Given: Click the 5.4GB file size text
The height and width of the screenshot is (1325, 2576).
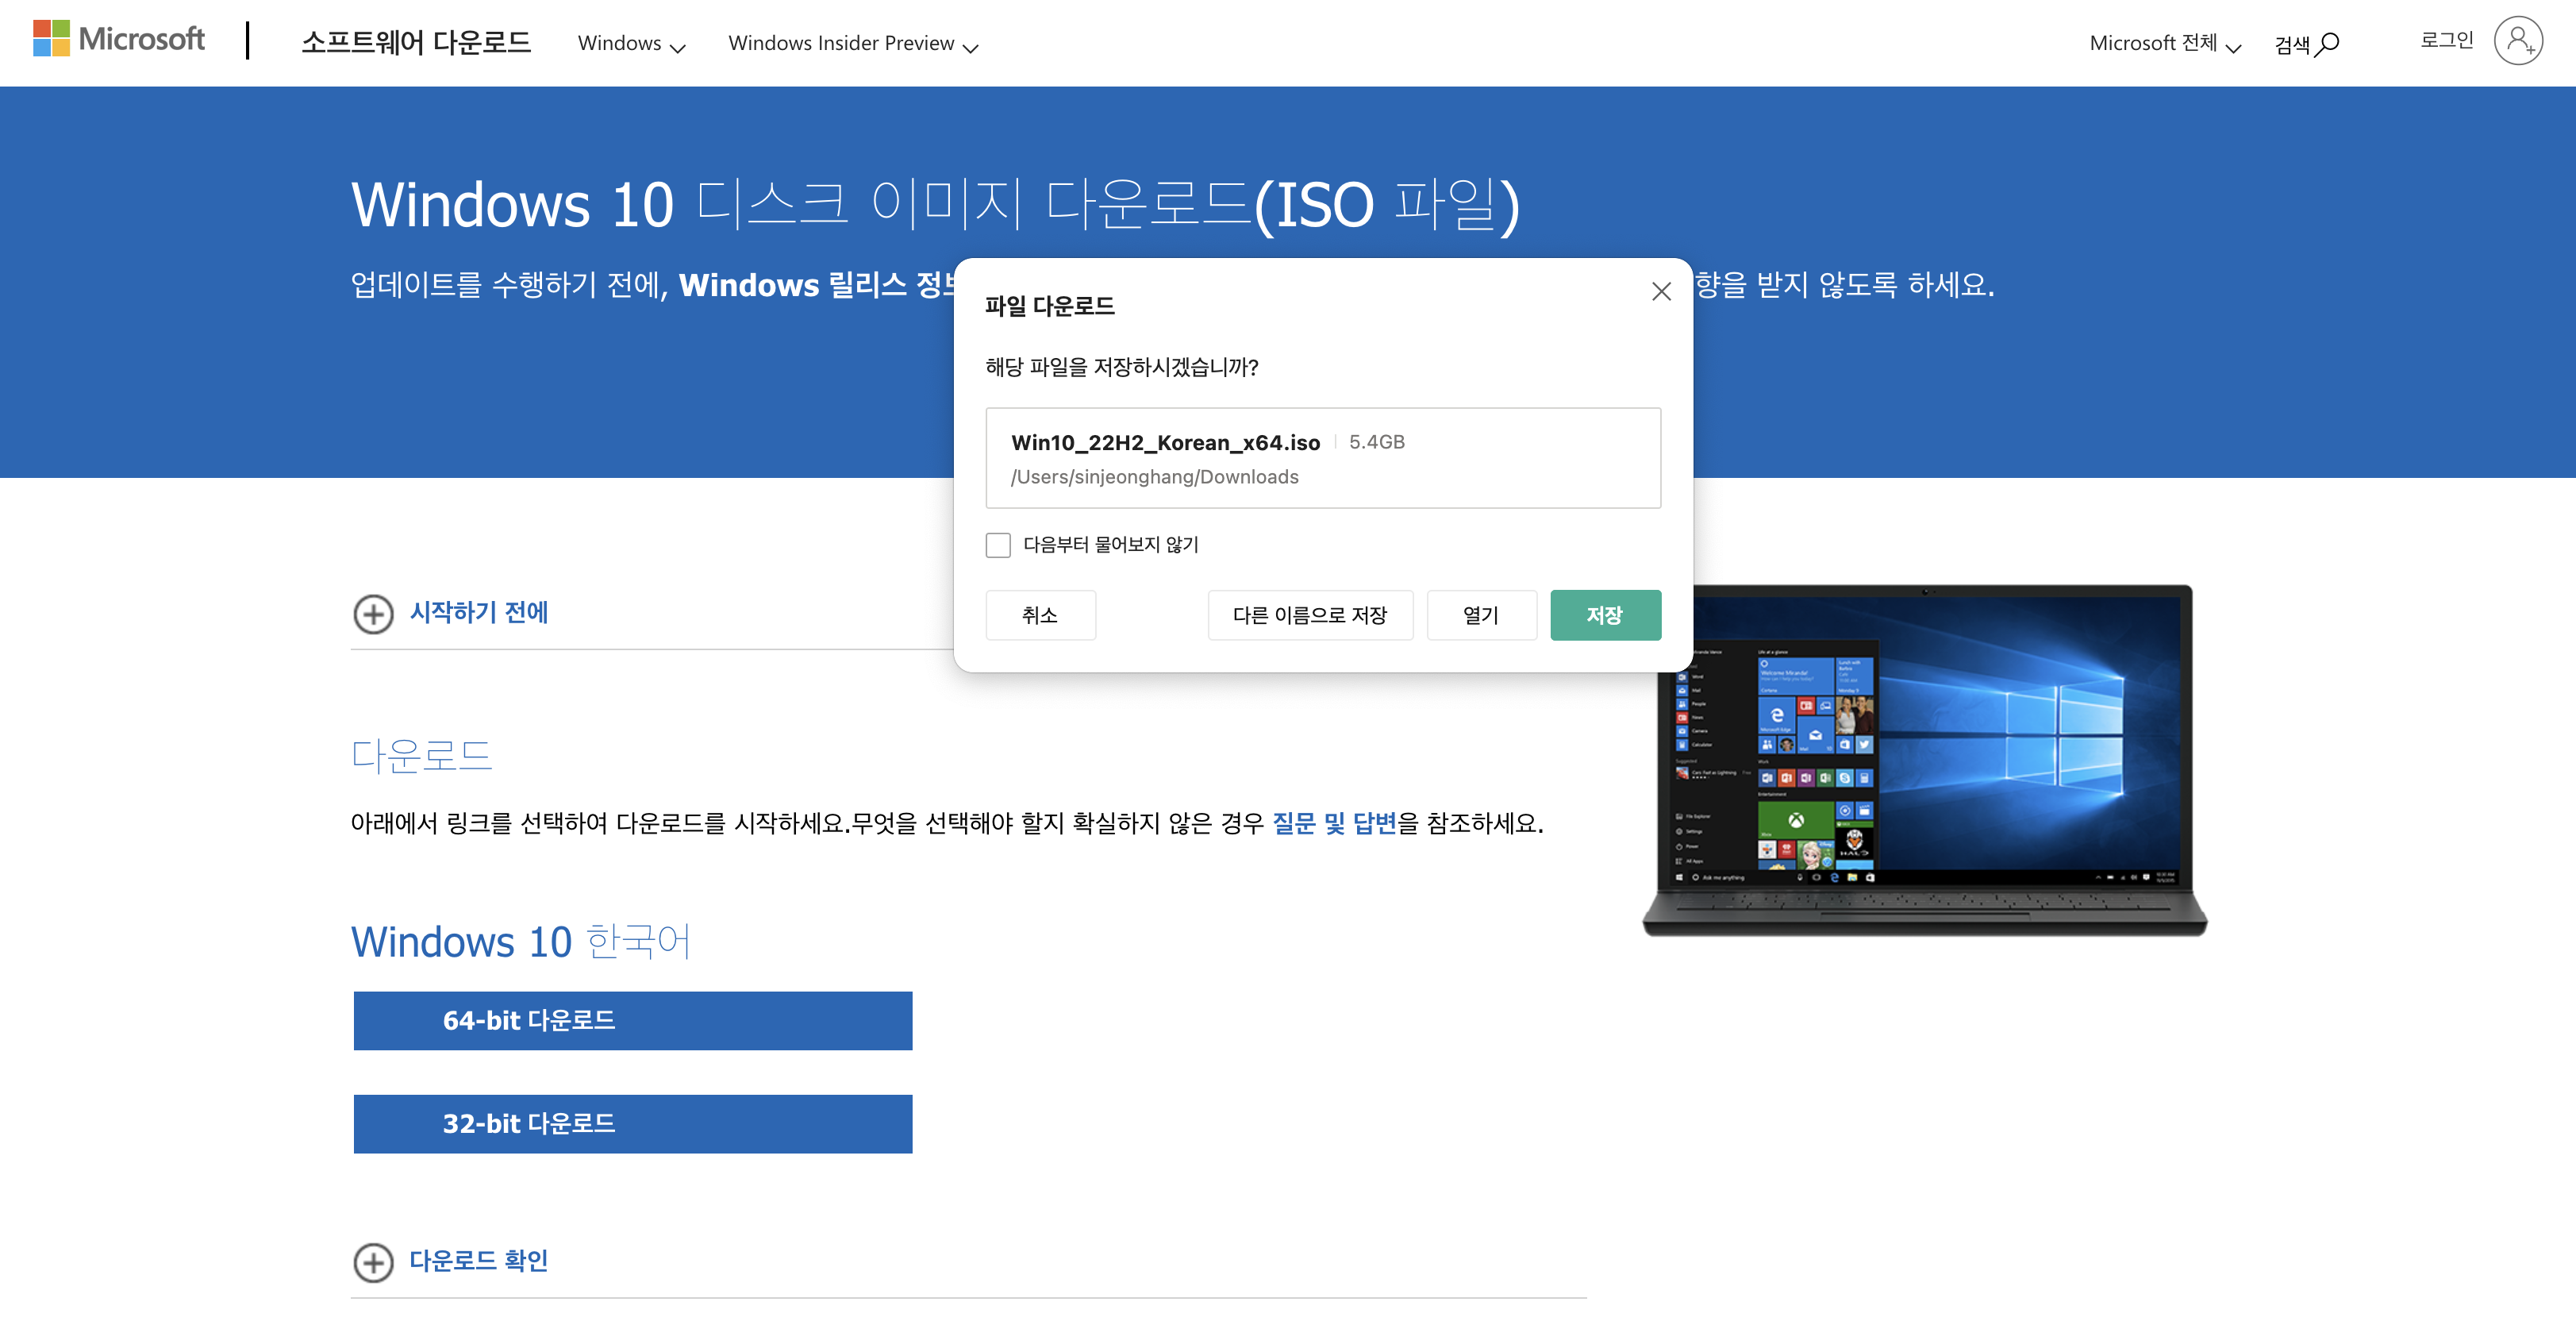Looking at the screenshot, I should tap(1376, 442).
